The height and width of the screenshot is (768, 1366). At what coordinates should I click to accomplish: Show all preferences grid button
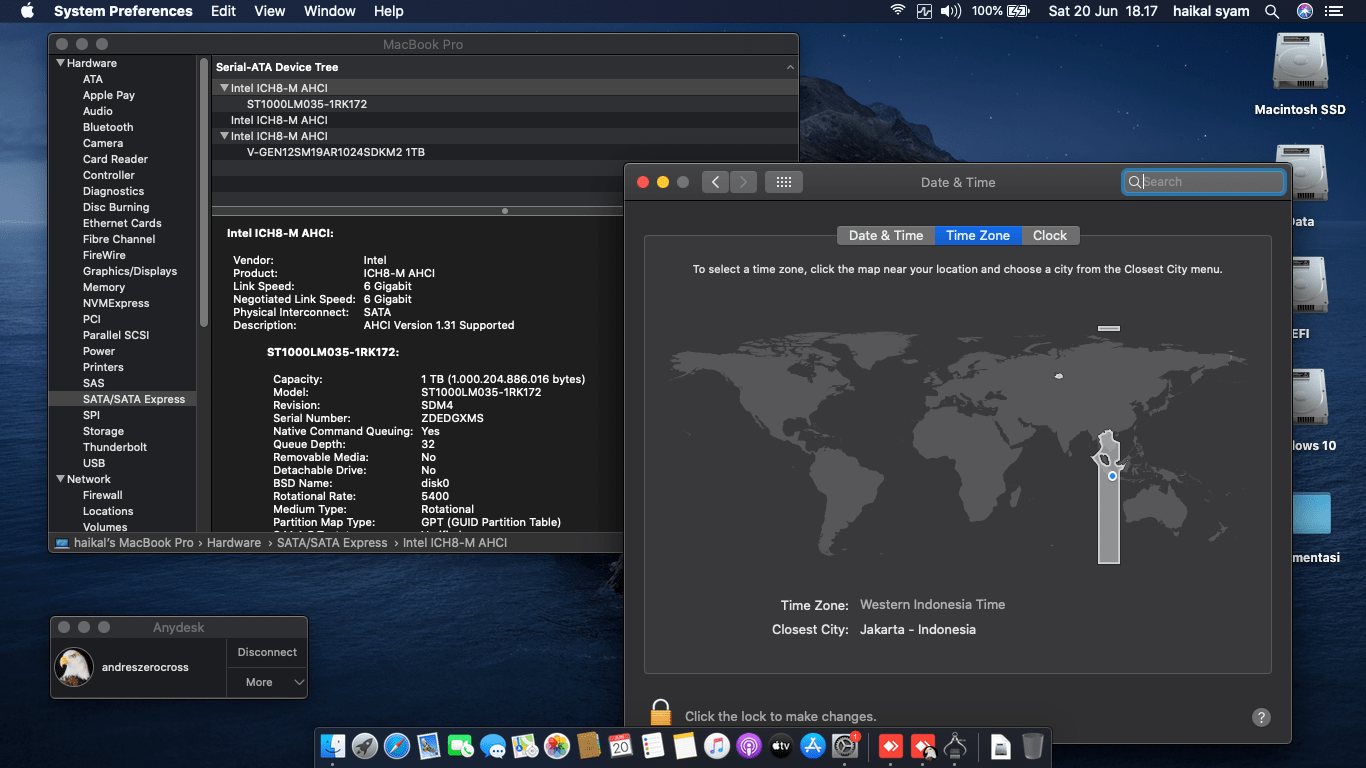tap(784, 182)
